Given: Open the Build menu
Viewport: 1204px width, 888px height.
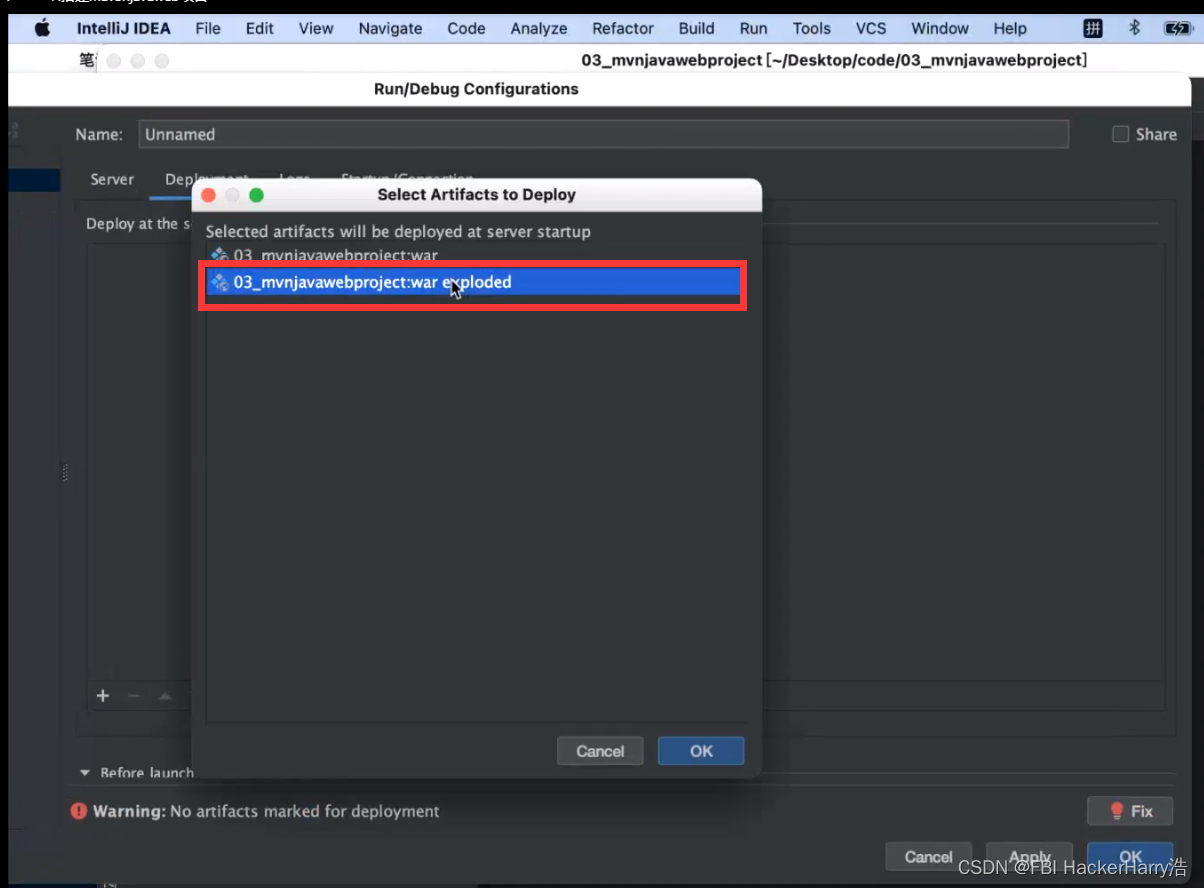Looking at the screenshot, I should coord(697,28).
